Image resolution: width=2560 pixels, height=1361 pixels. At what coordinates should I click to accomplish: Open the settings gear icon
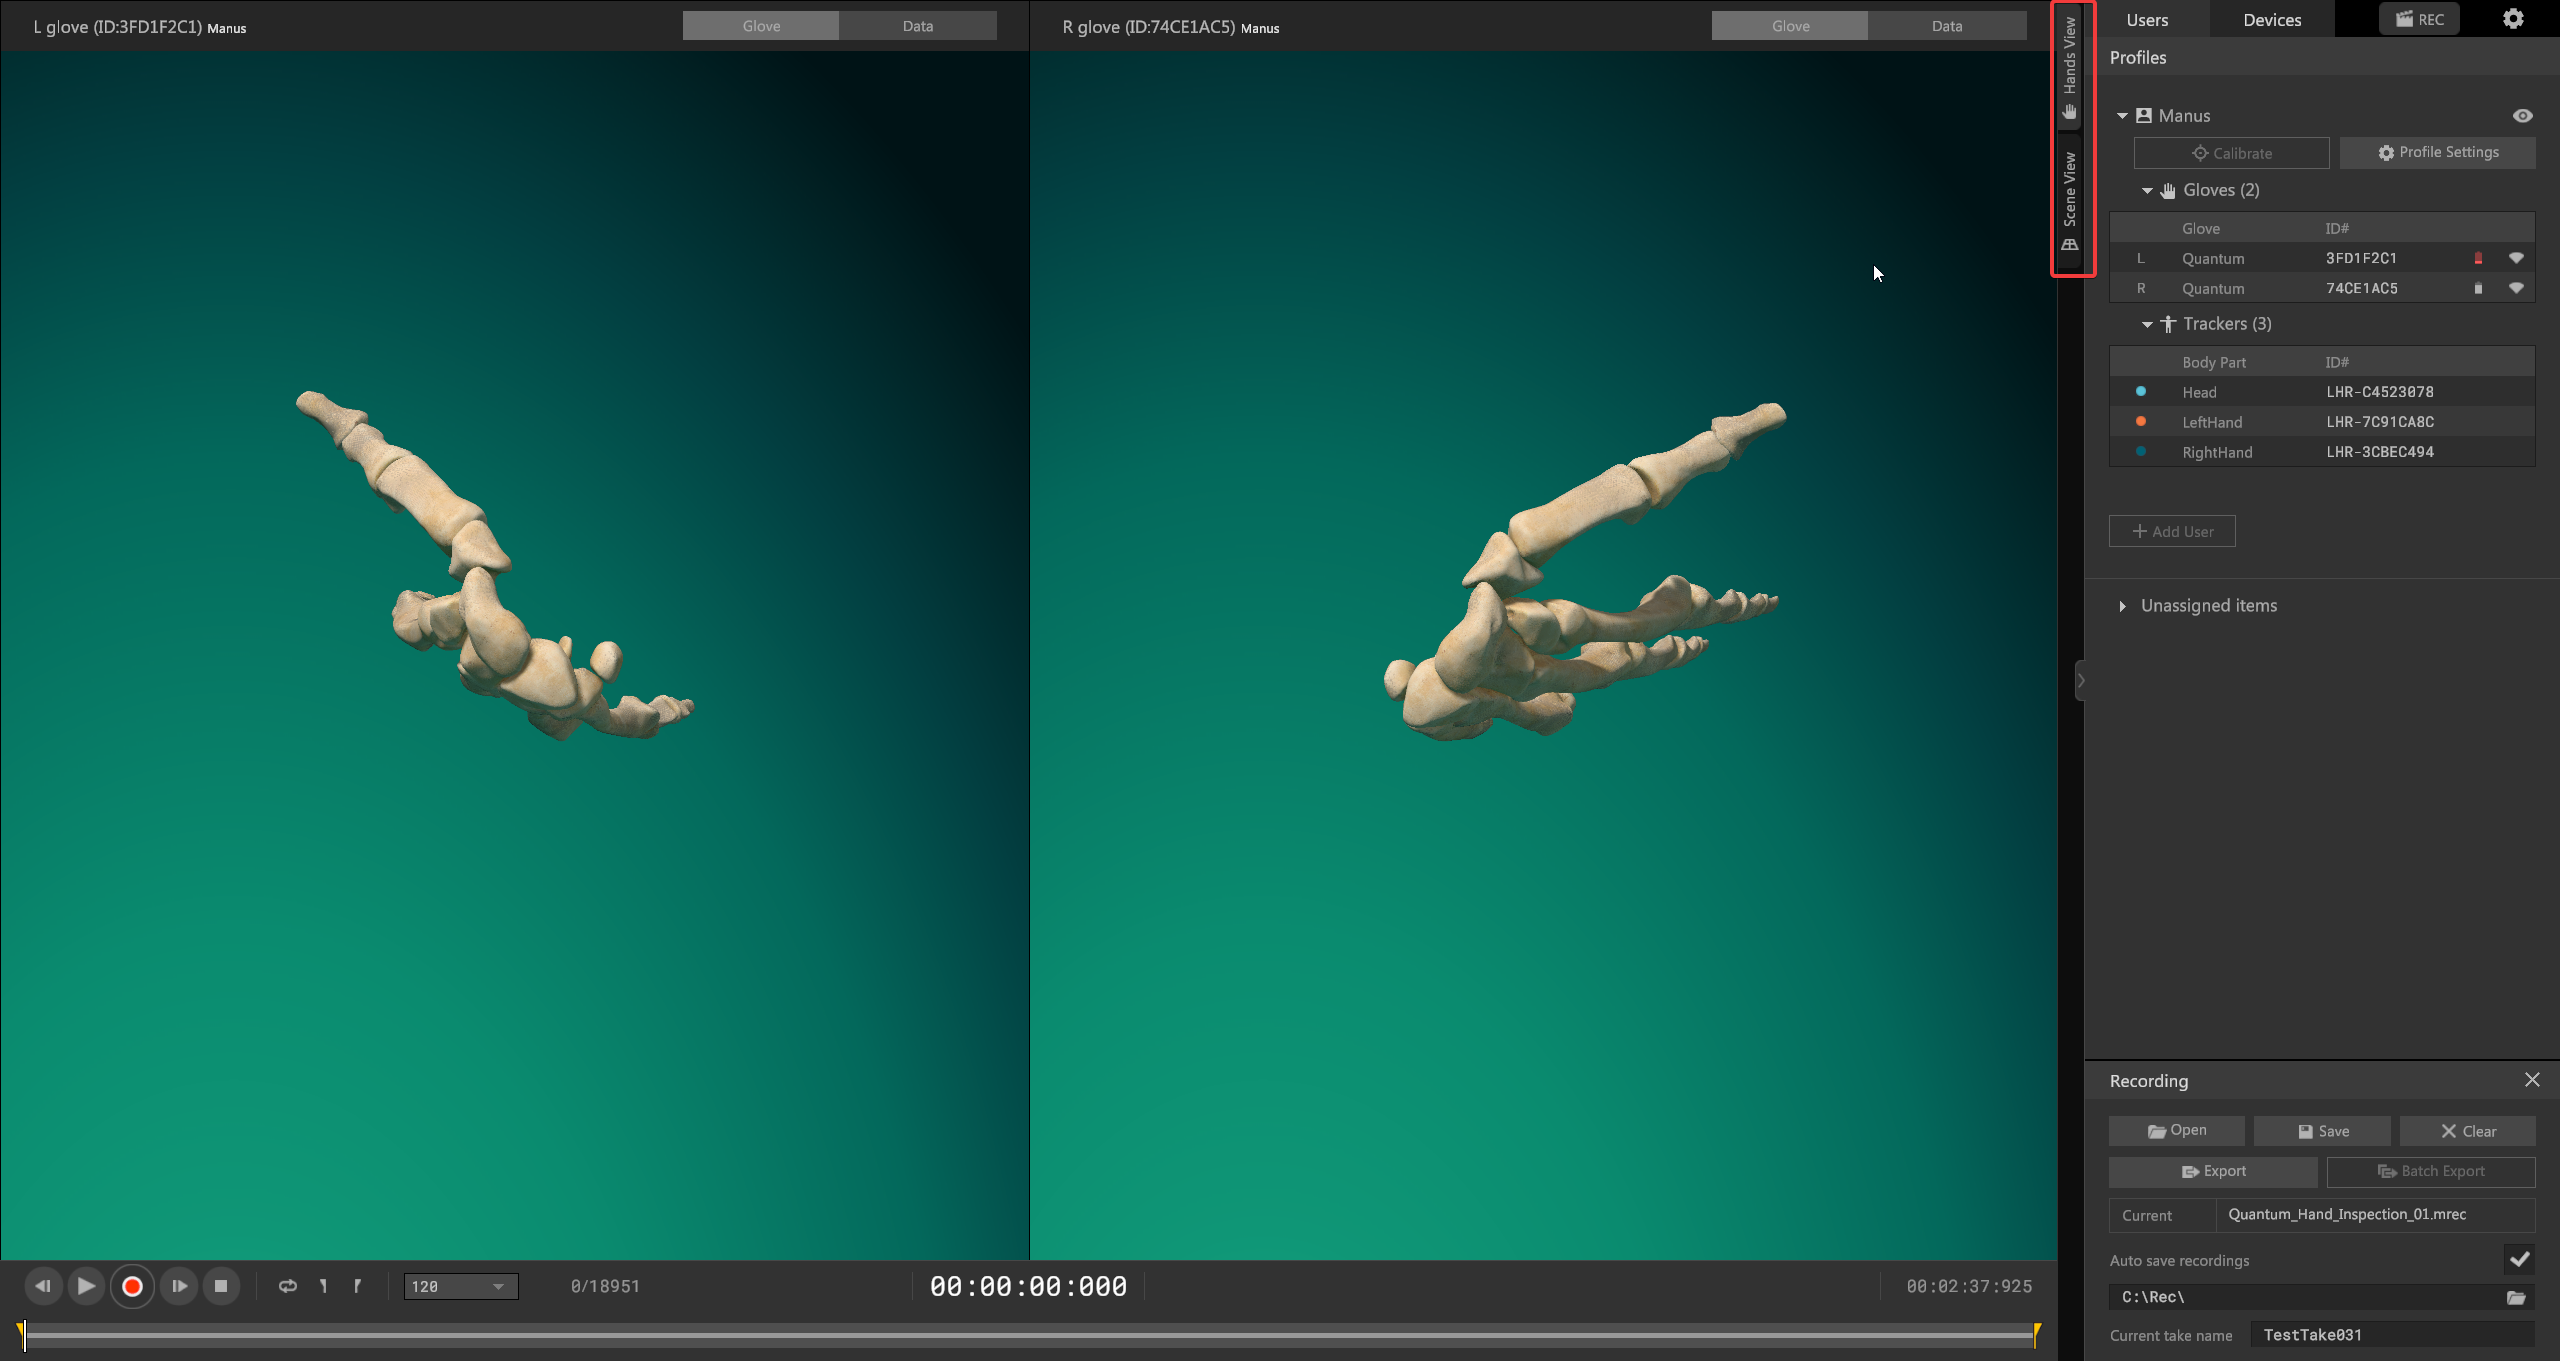[x=2513, y=19]
